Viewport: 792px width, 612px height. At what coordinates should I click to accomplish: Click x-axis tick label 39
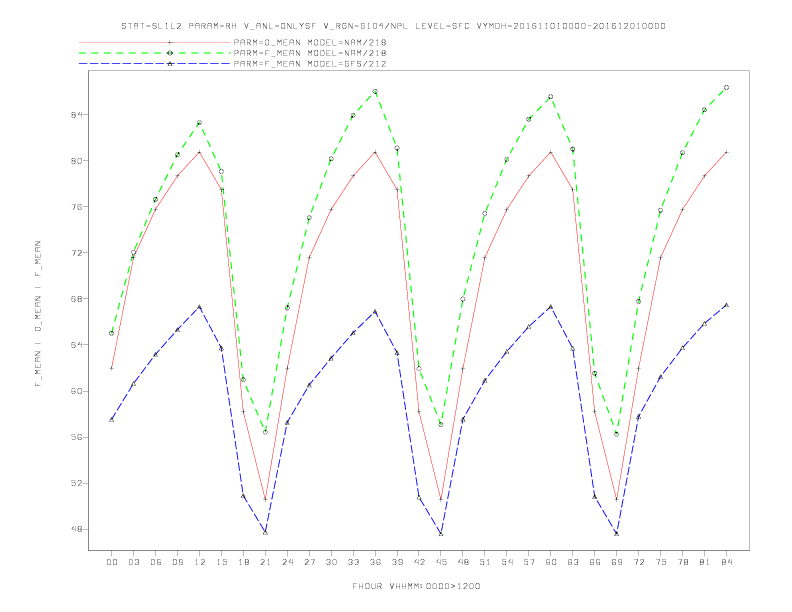(397, 562)
